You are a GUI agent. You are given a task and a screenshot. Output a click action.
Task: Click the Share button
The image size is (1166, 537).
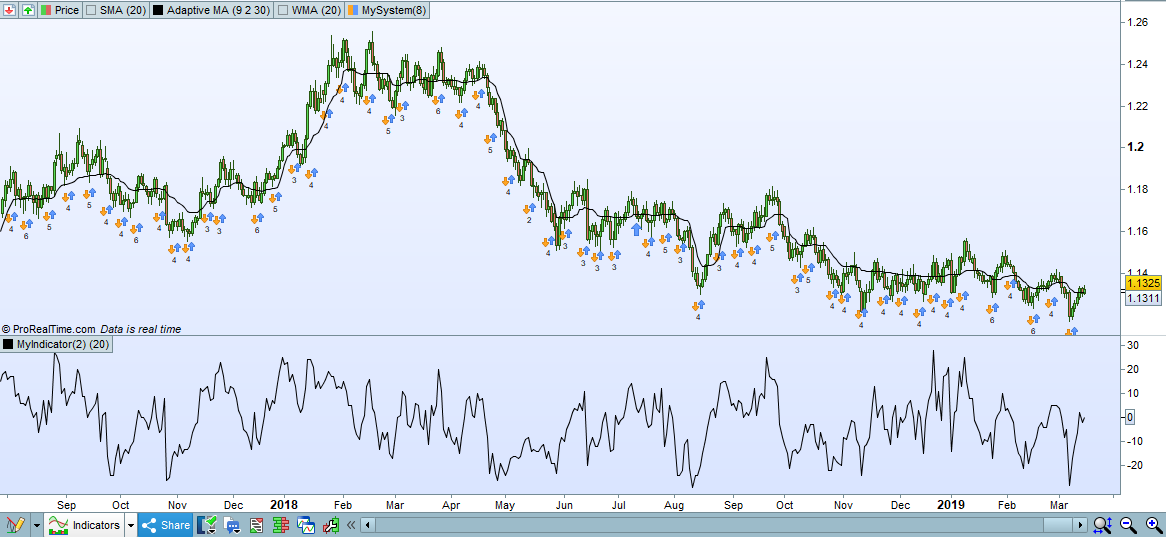[x=166, y=525]
